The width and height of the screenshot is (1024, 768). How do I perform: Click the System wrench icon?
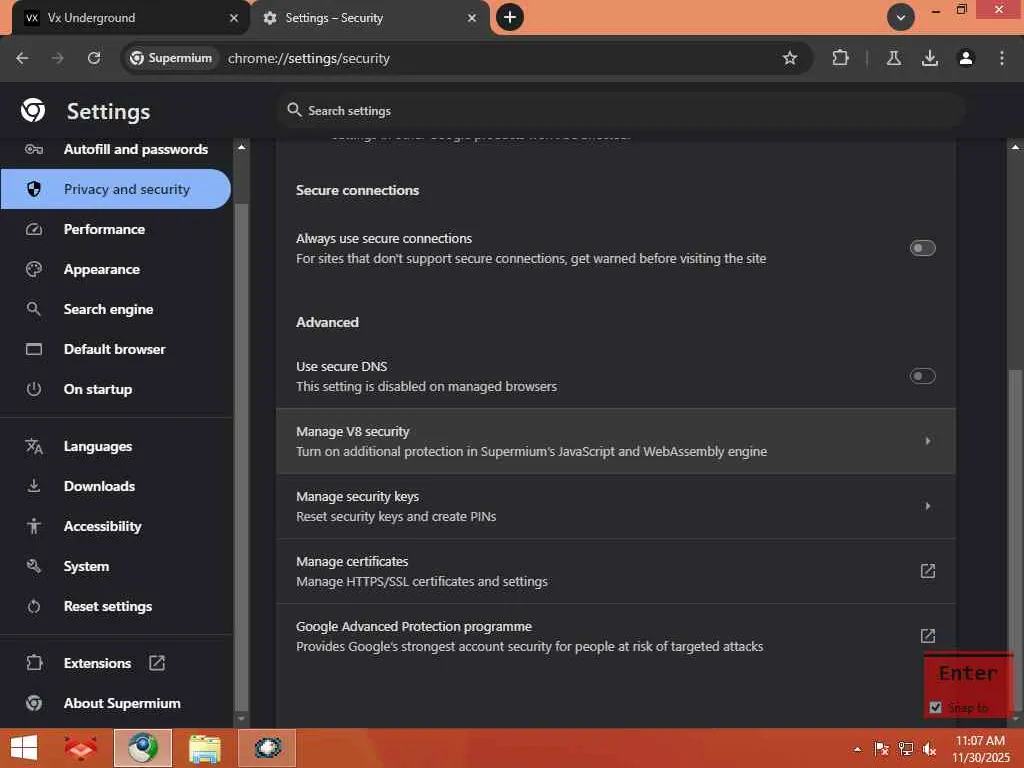coord(34,566)
